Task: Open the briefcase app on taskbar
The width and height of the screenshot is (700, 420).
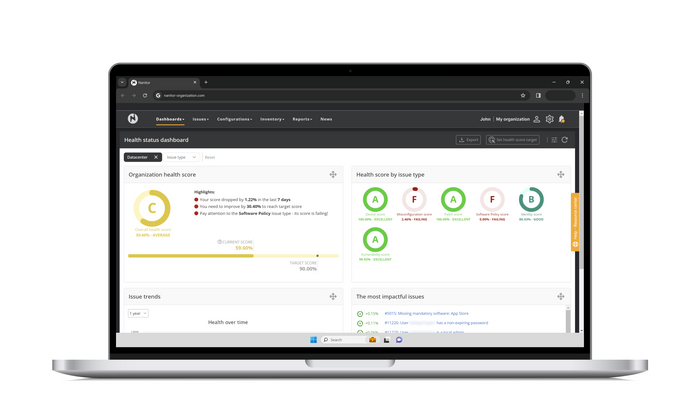Action: pyautogui.click(x=372, y=340)
